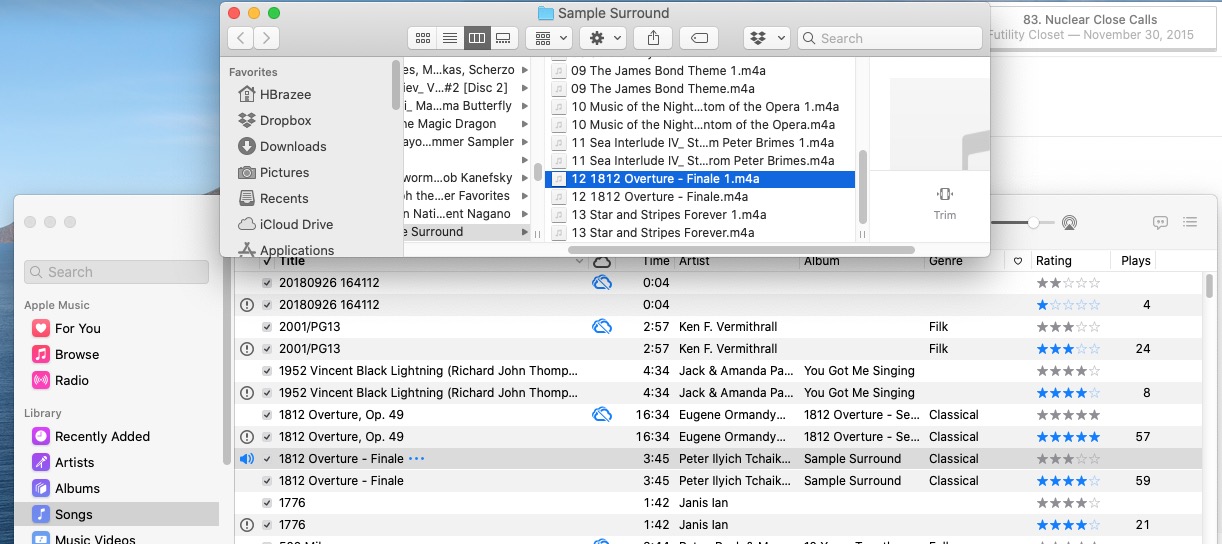Set star rating for 1776, 21 plays

coord(1068,525)
